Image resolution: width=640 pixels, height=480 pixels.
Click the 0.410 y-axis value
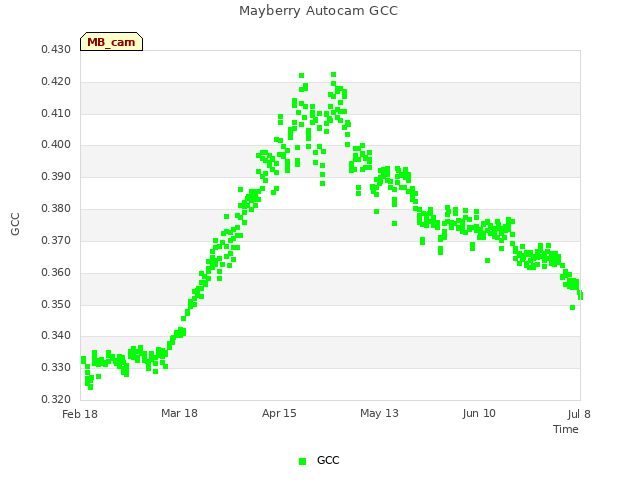(x=56, y=113)
